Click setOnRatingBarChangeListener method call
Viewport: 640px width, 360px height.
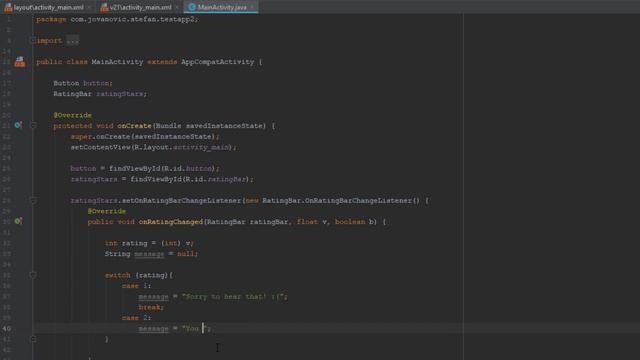(x=182, y=200)
